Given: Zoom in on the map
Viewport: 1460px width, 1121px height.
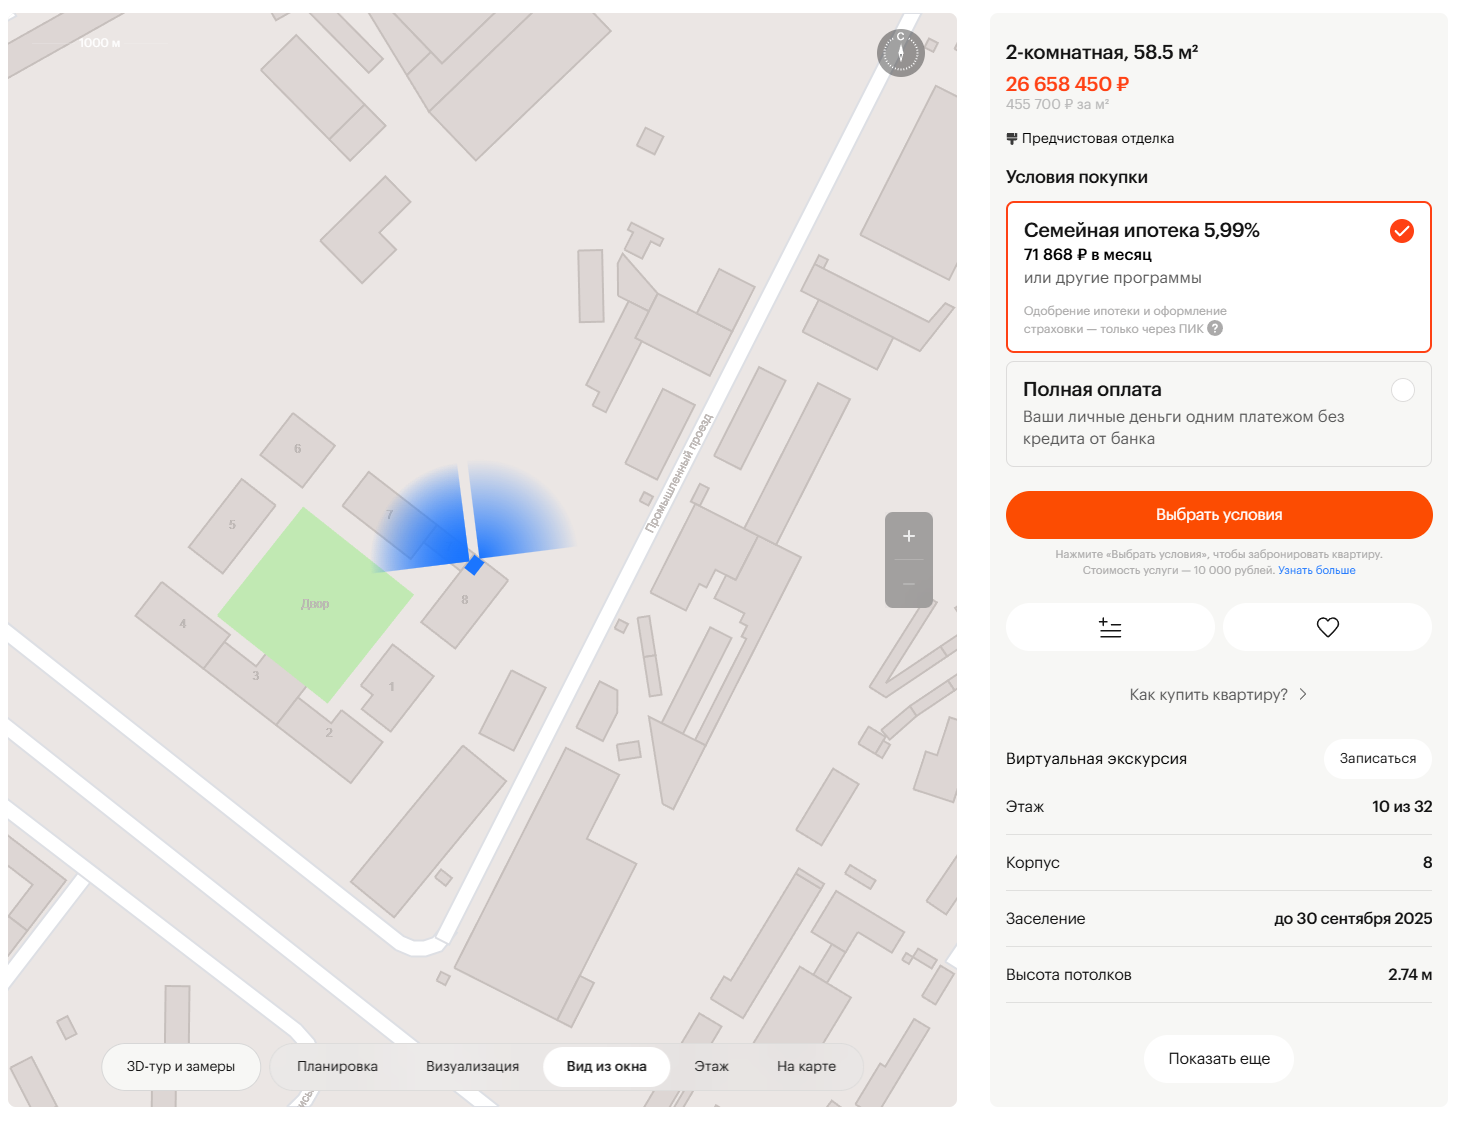Looking at the screenshot, I should click(x=908, y=536).
